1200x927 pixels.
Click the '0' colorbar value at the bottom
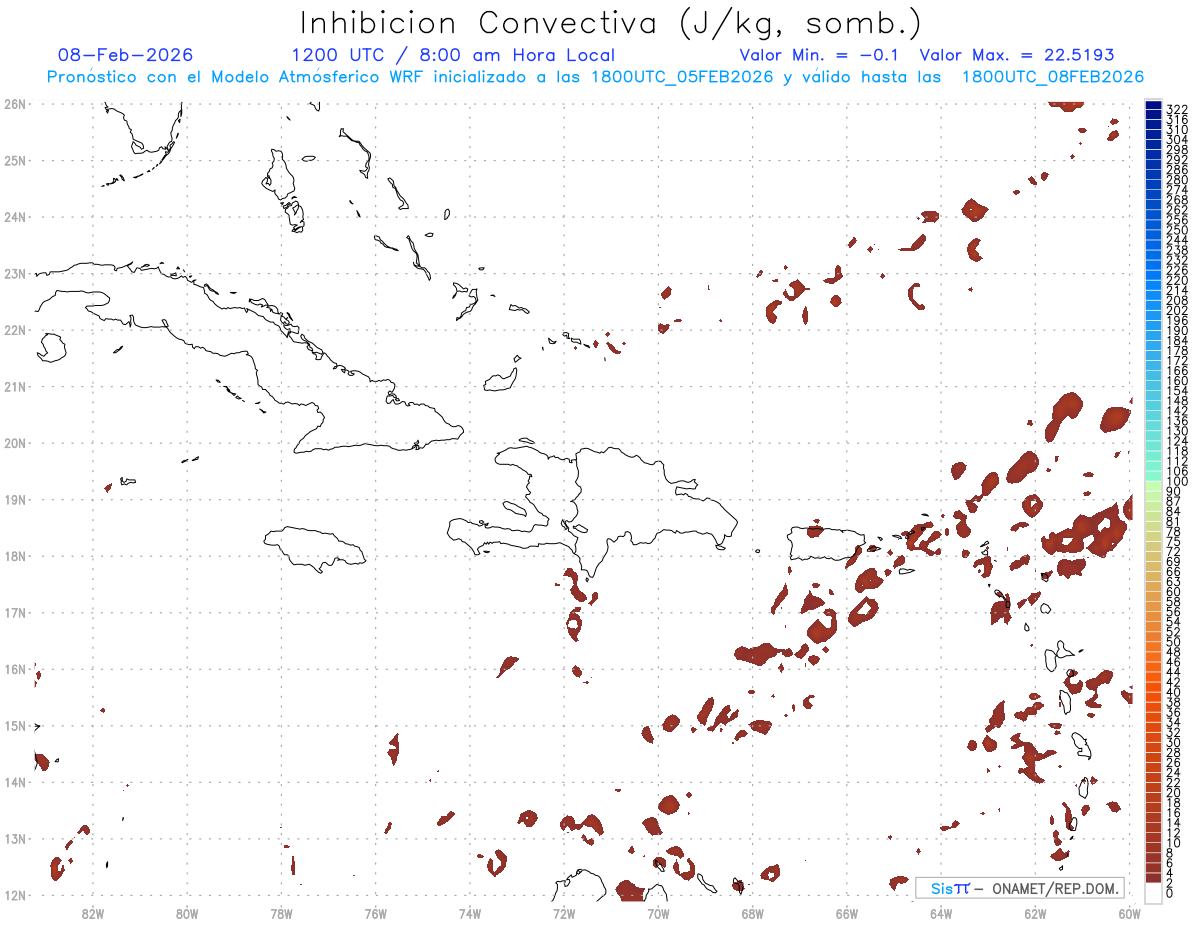tap(1171, 893)
